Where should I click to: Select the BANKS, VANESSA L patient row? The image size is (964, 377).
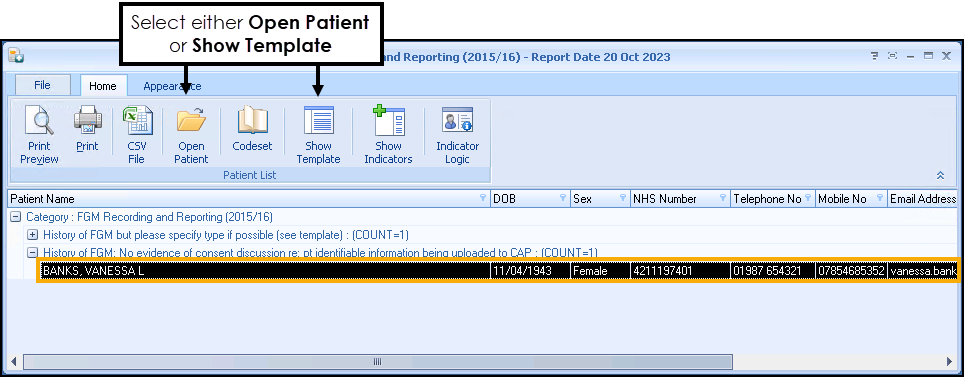tap(498, 271)
